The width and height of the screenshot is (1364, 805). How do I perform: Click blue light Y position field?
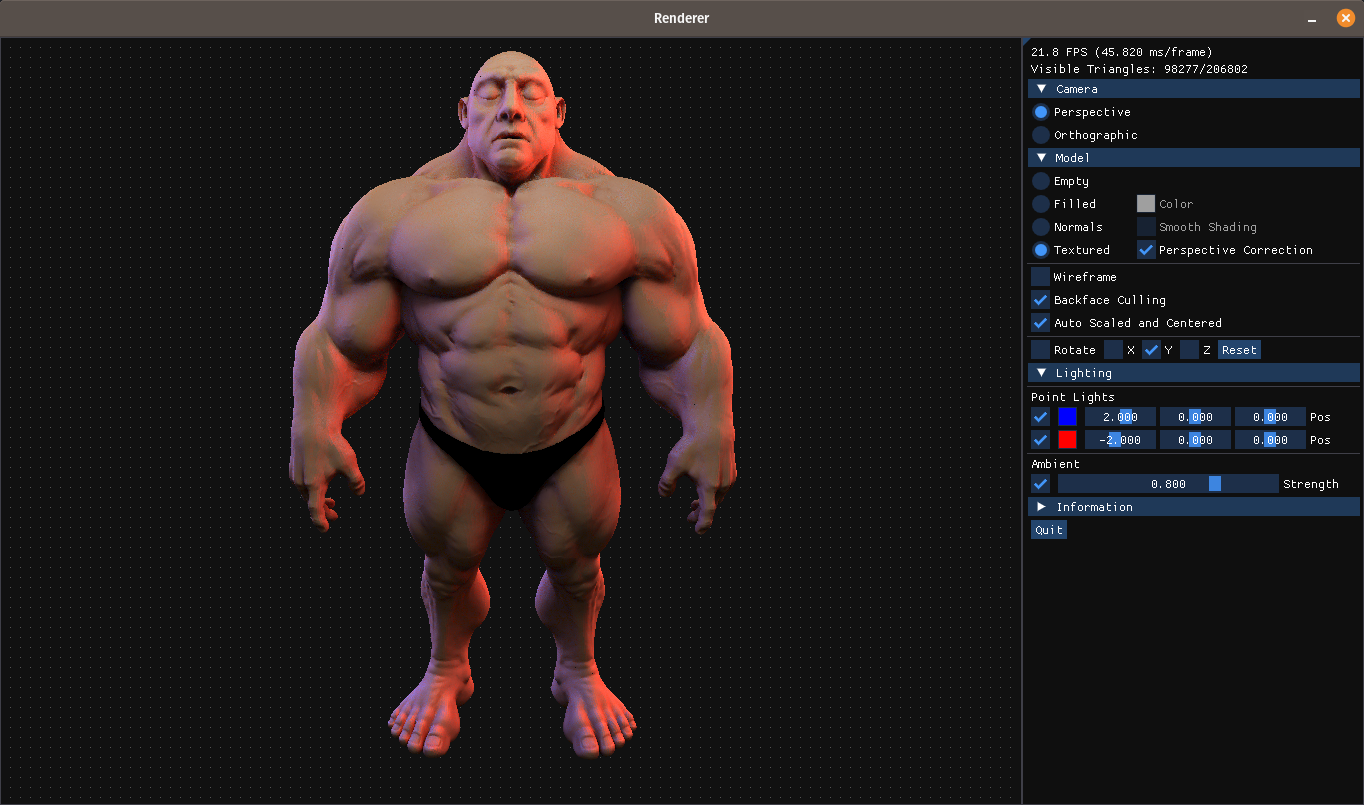(1195, 417)
